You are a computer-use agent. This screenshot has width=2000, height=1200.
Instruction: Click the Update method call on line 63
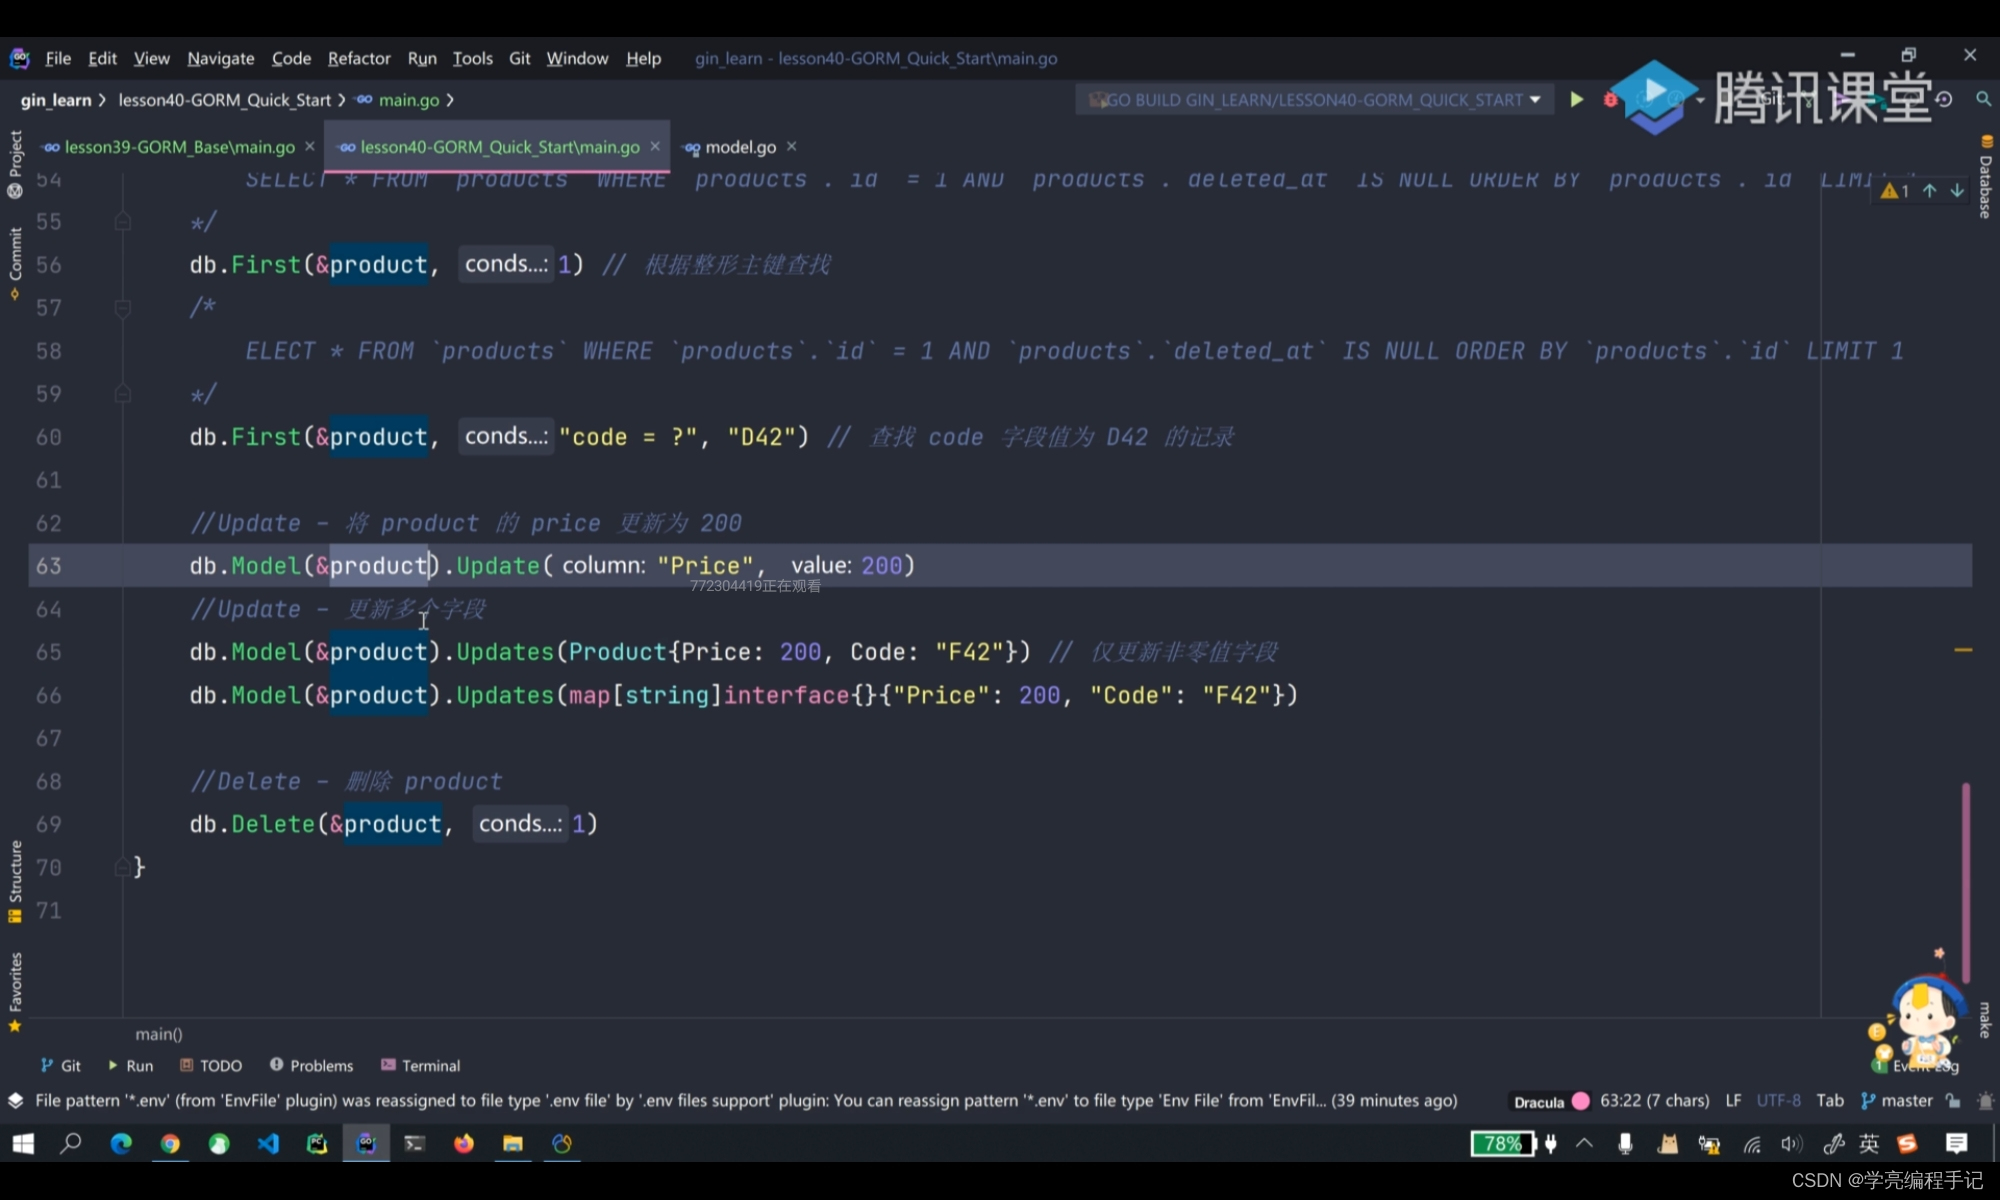click(498, 566)
